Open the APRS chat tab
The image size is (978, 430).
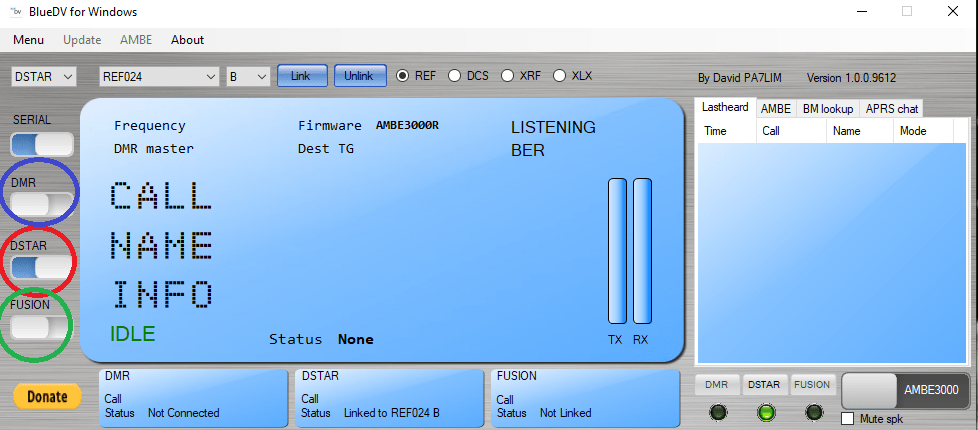892,108
